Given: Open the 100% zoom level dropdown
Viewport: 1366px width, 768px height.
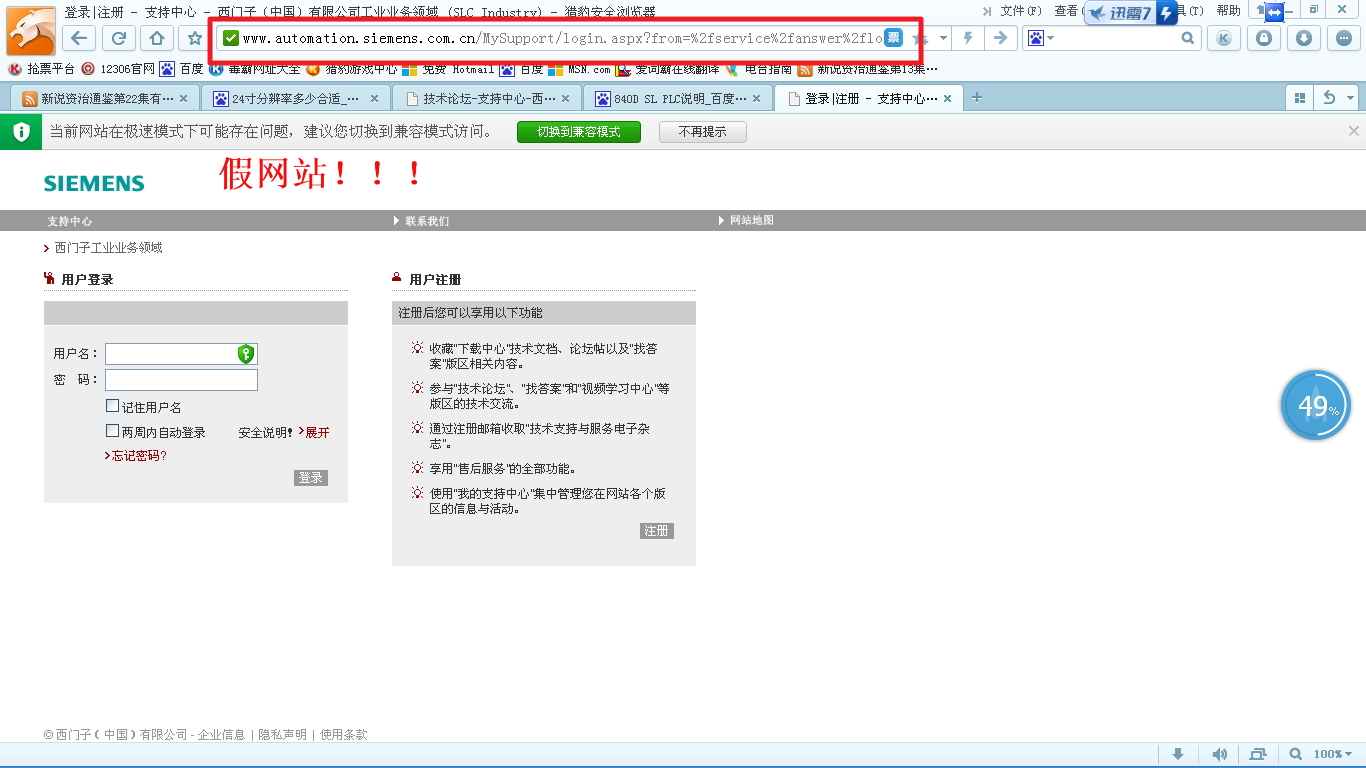Looking at the screenshot, I should [x=1333, y=754].
